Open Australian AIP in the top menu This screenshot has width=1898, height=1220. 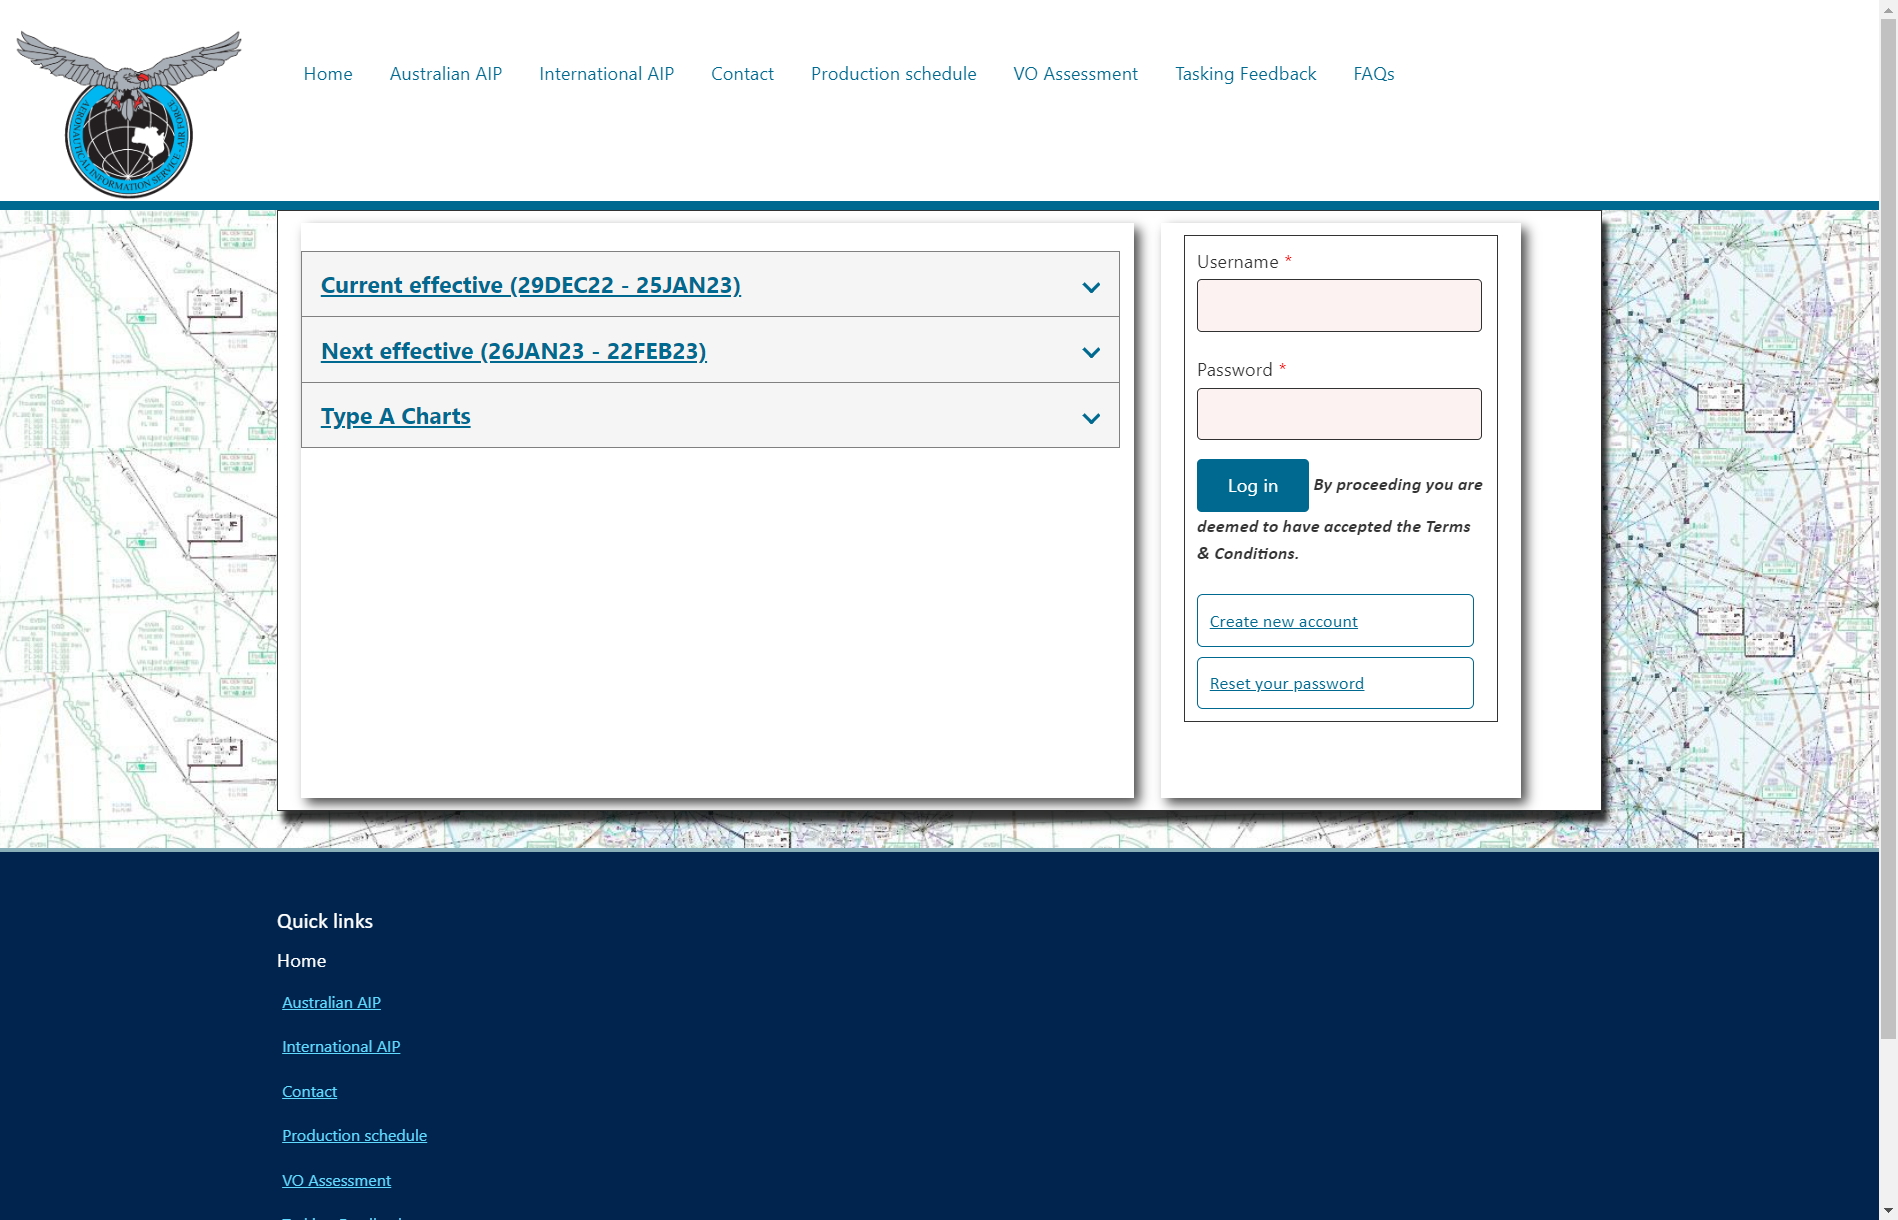point(445,74)
